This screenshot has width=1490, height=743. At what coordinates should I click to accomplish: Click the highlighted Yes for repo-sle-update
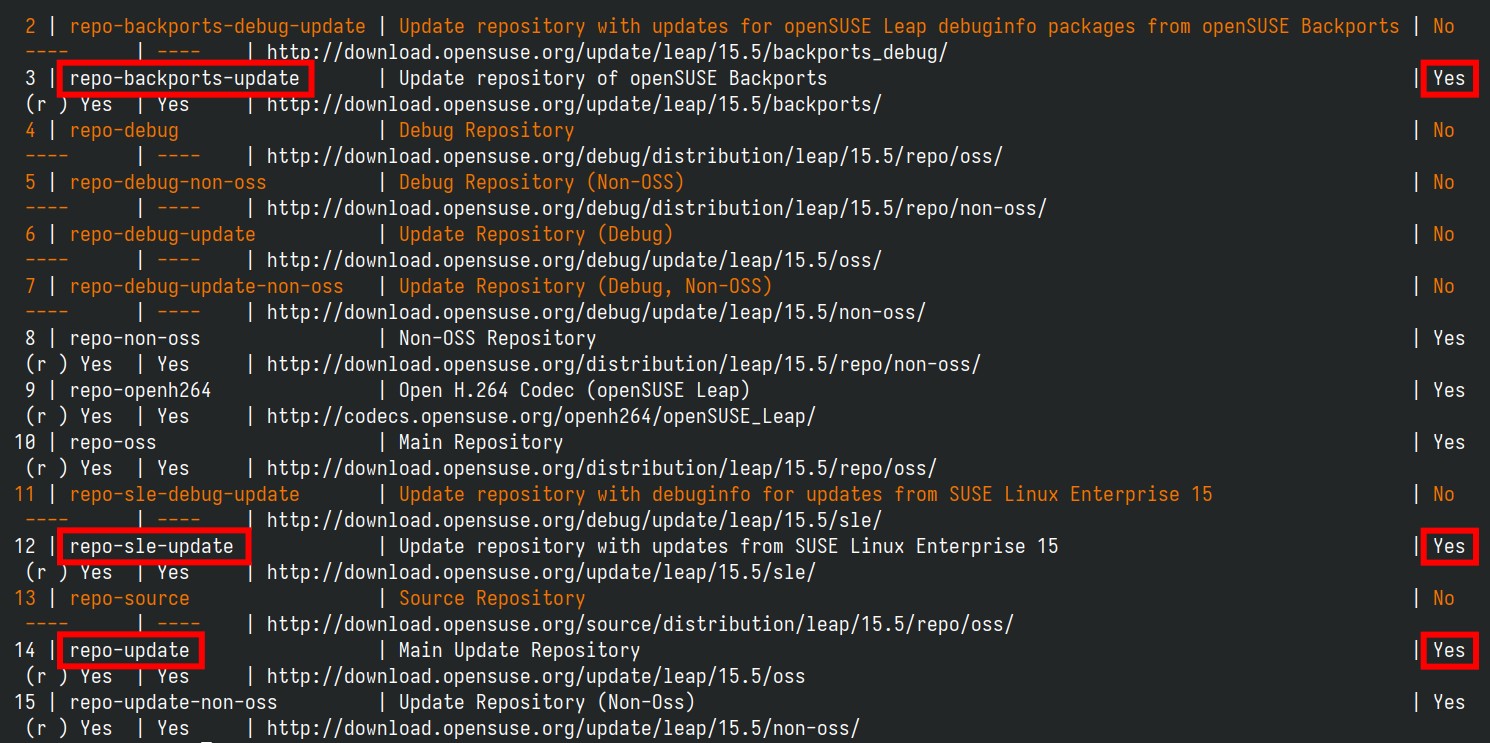coord(1448,546)
